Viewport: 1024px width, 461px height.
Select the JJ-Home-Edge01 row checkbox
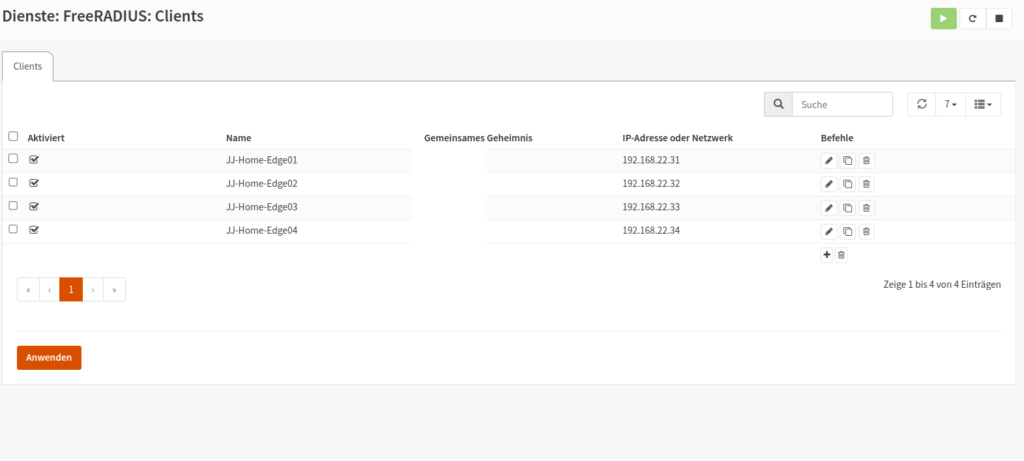pyautogui.click(x=13, y=159)
